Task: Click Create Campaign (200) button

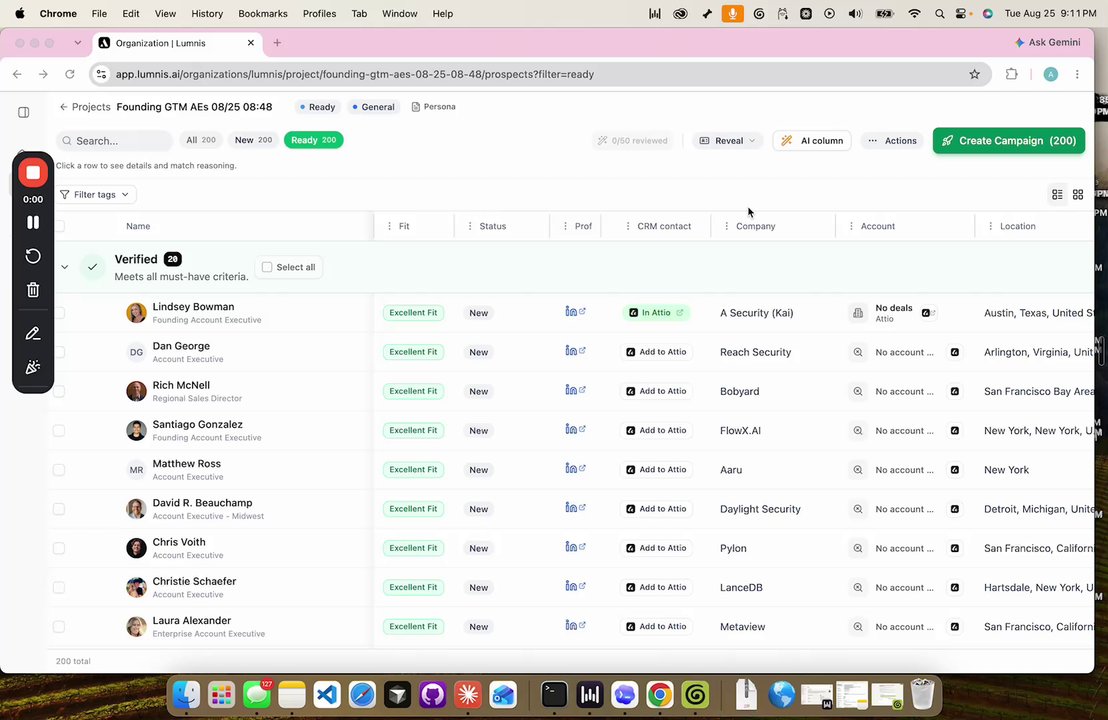Action: 1008,141
